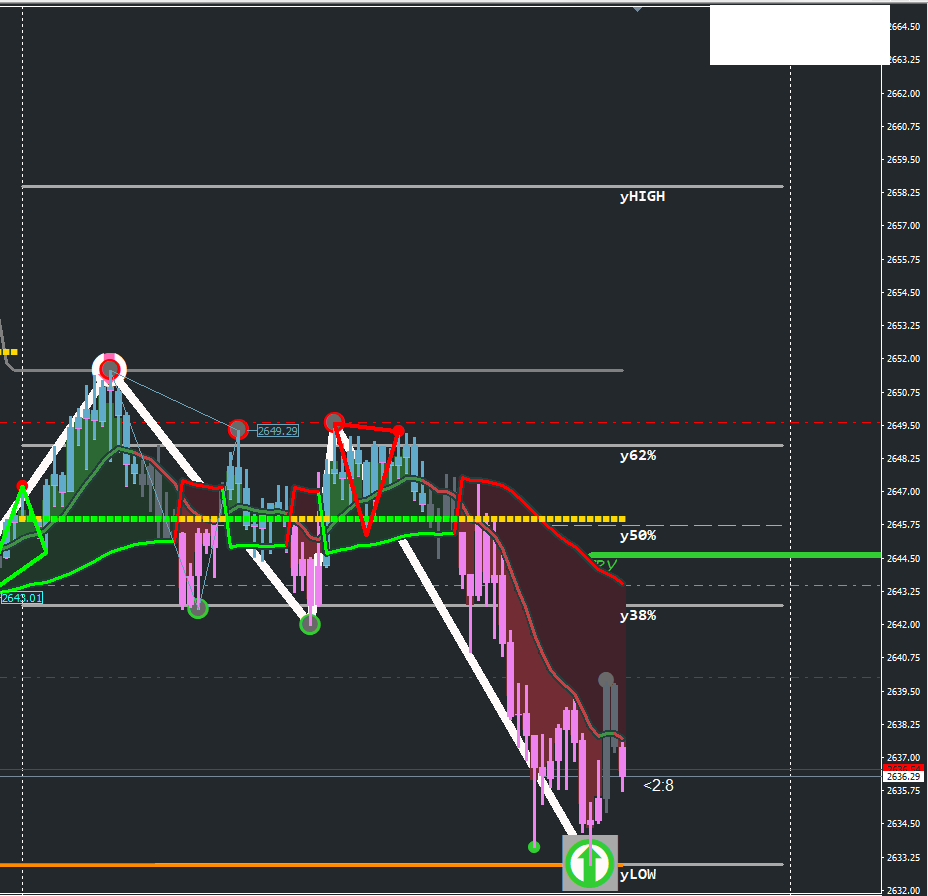Click the yellow dotted line segment at far left
Screen dimensions: 928x896
pos(9,352)
